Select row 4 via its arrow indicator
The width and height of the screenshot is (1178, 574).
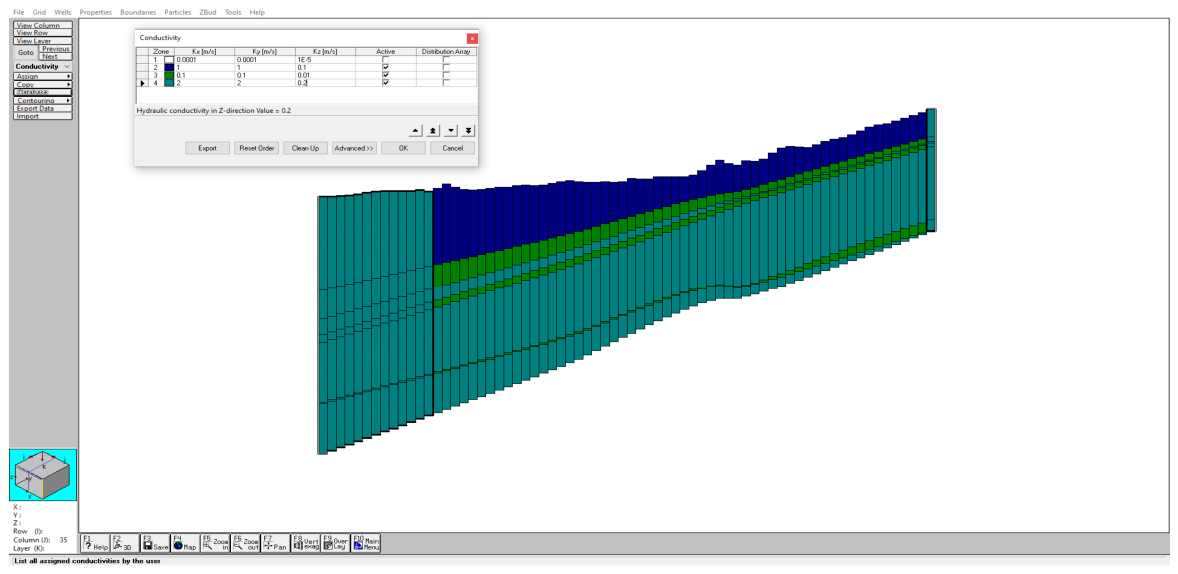point(143,83)
